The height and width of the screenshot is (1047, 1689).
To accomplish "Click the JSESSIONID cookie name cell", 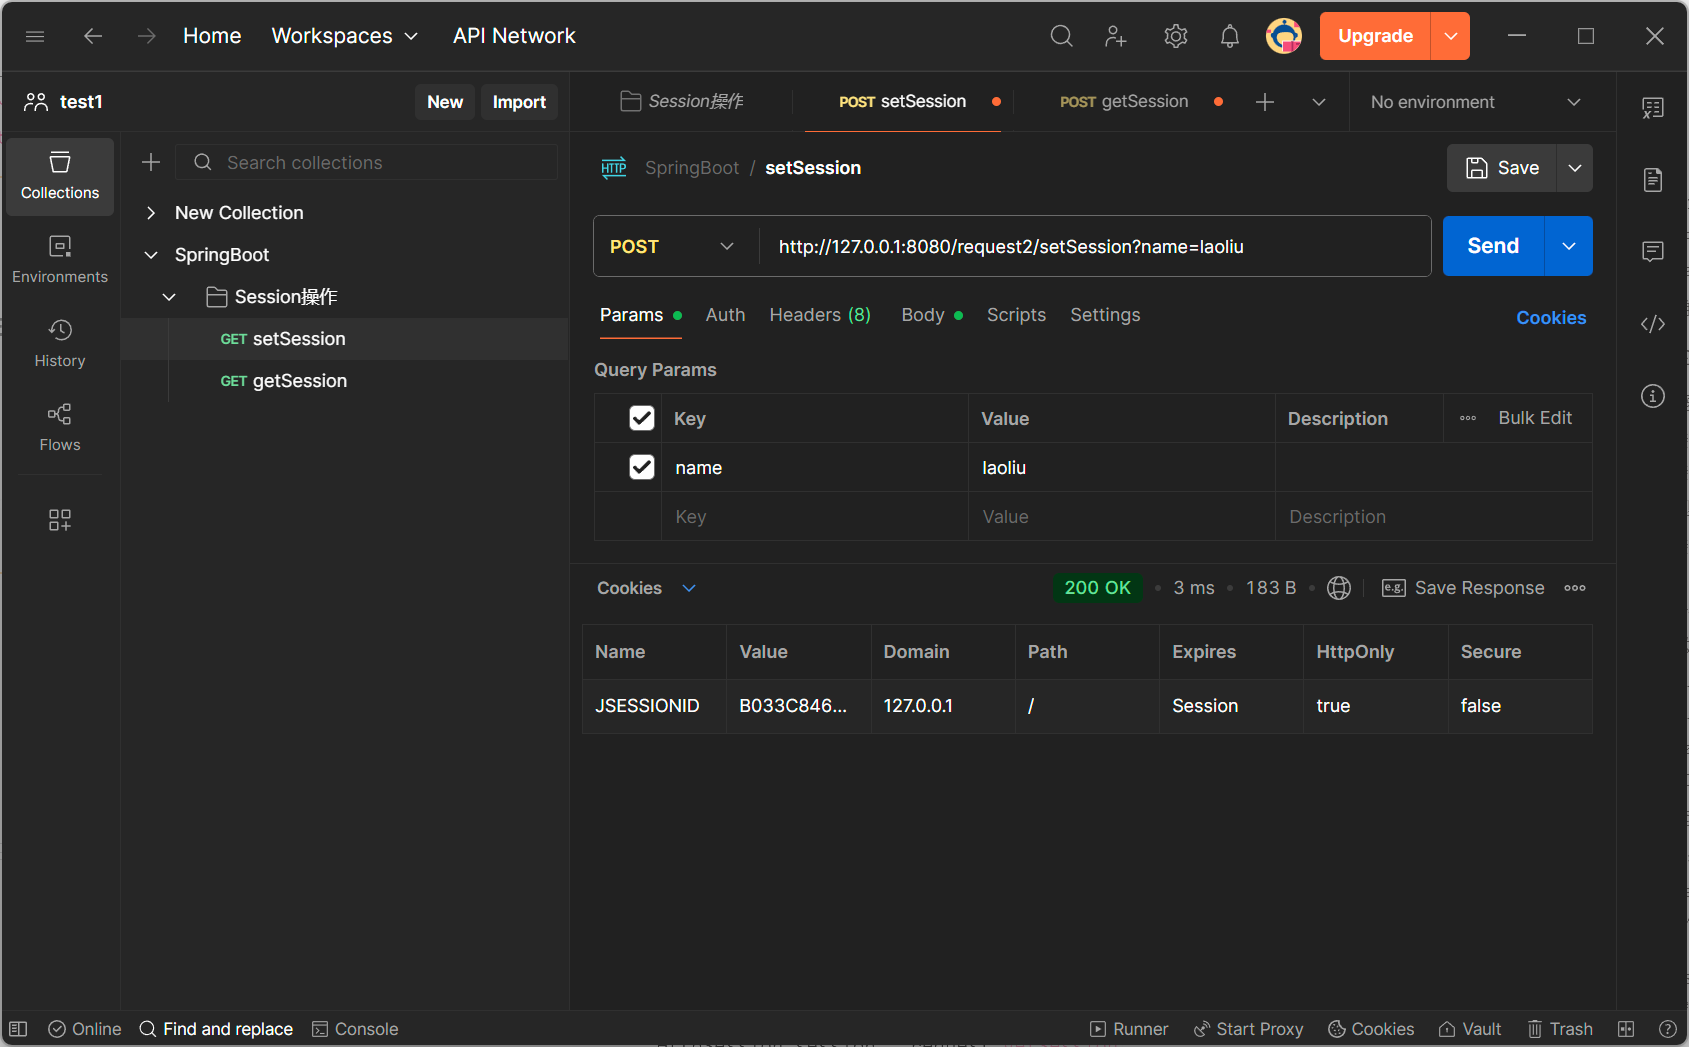I will pos(654,706).
